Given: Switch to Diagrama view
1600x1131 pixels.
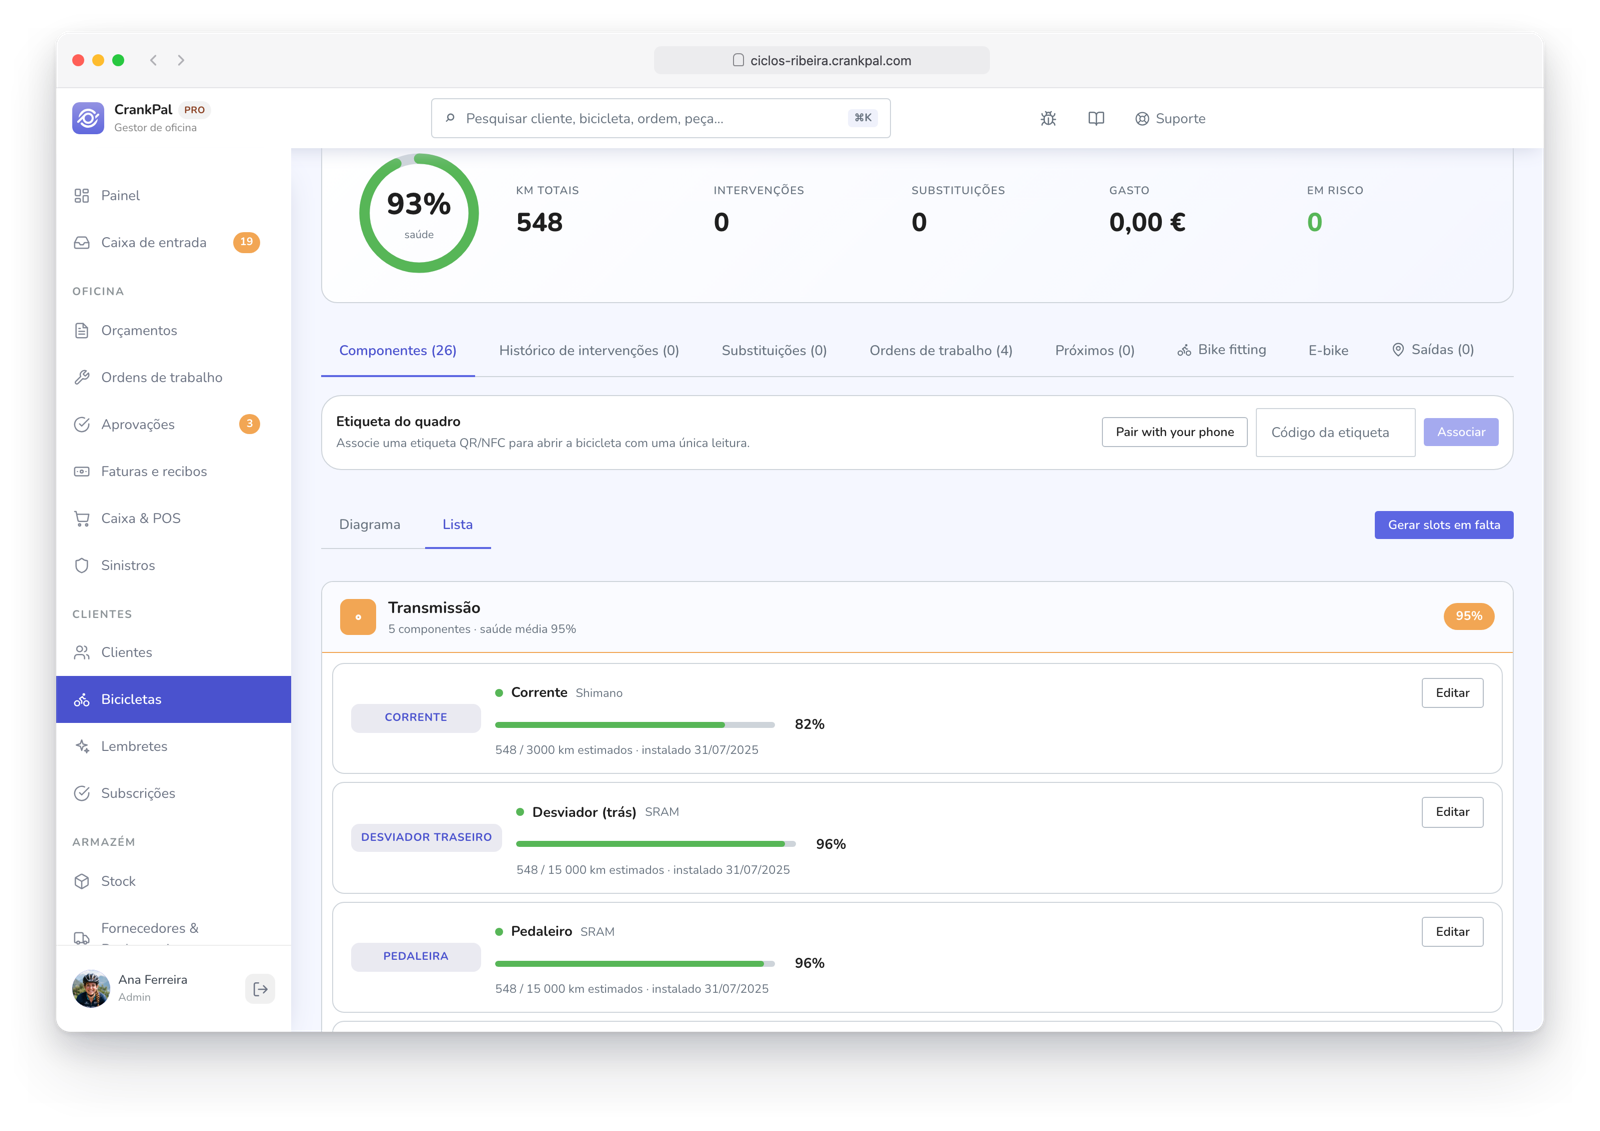Looking at the screenshot, I should 370,524.
